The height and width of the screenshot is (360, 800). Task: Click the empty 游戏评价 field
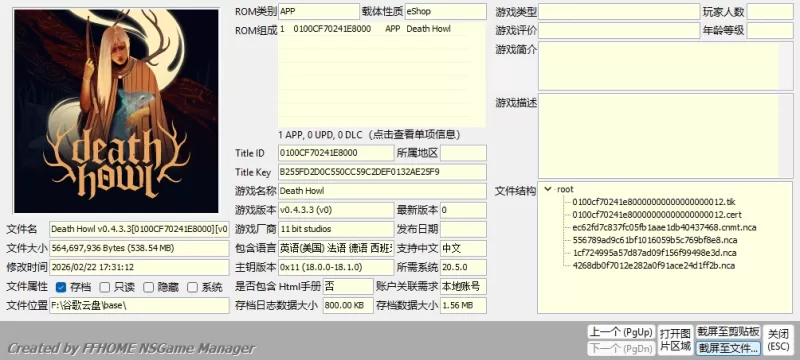(619, 30)
